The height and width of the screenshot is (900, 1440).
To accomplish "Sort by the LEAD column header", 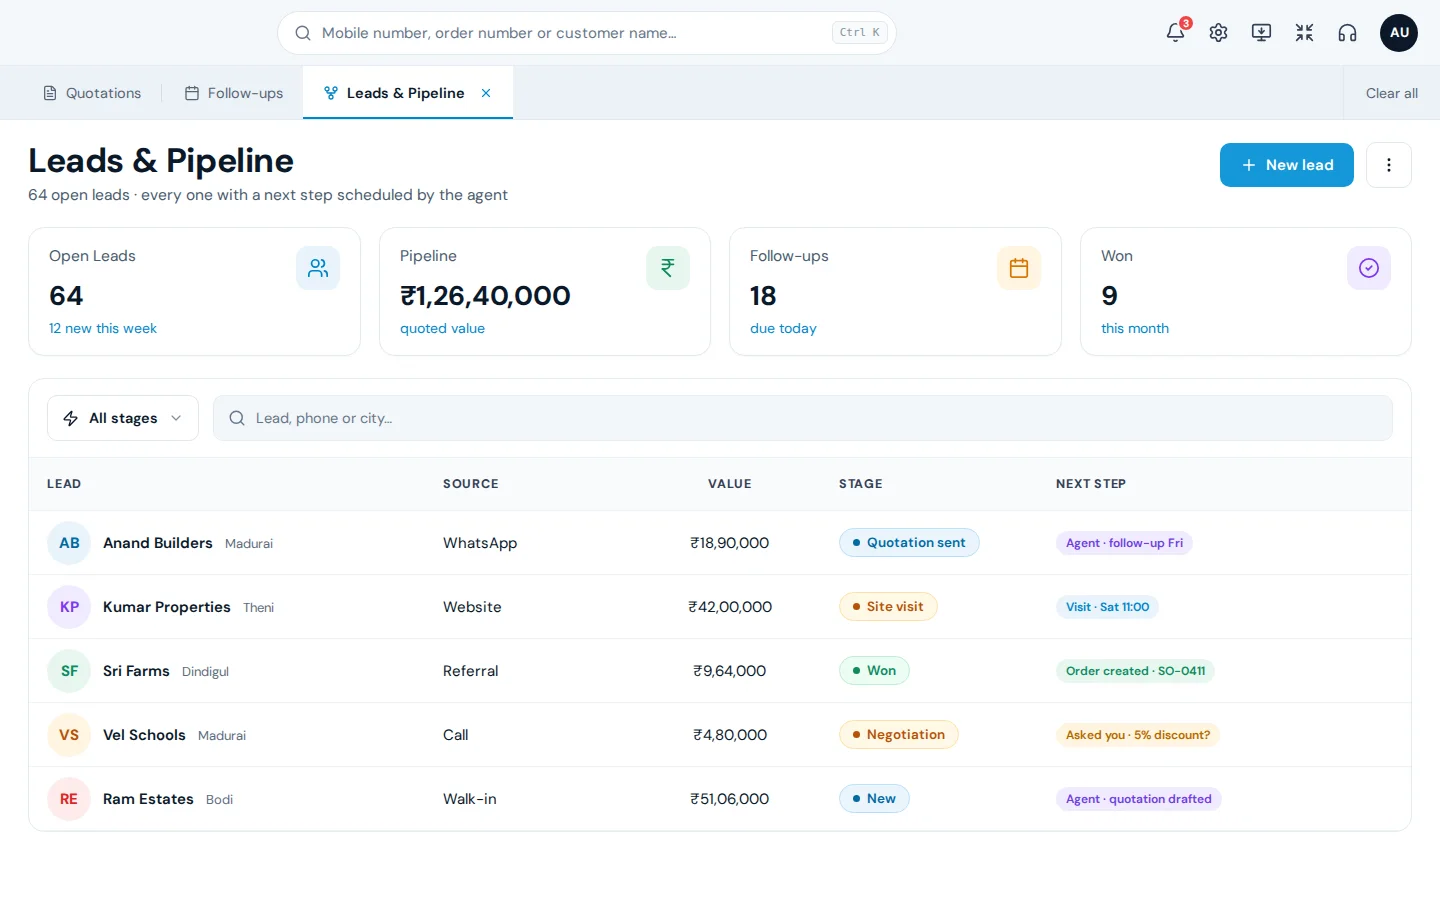I will click(64, 484).
